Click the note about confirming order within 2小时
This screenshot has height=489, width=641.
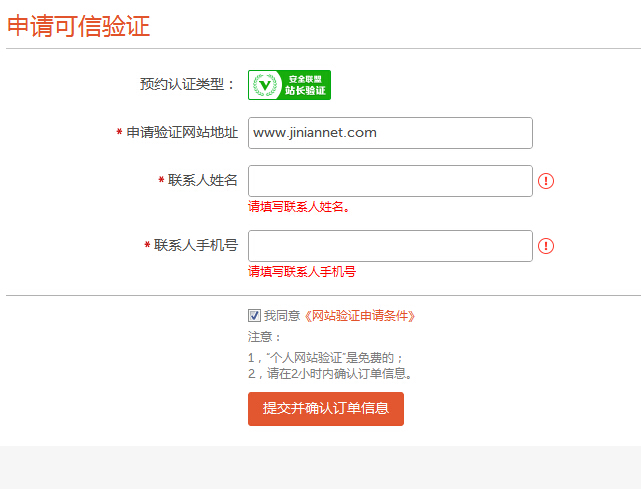[x=330, y=374]
